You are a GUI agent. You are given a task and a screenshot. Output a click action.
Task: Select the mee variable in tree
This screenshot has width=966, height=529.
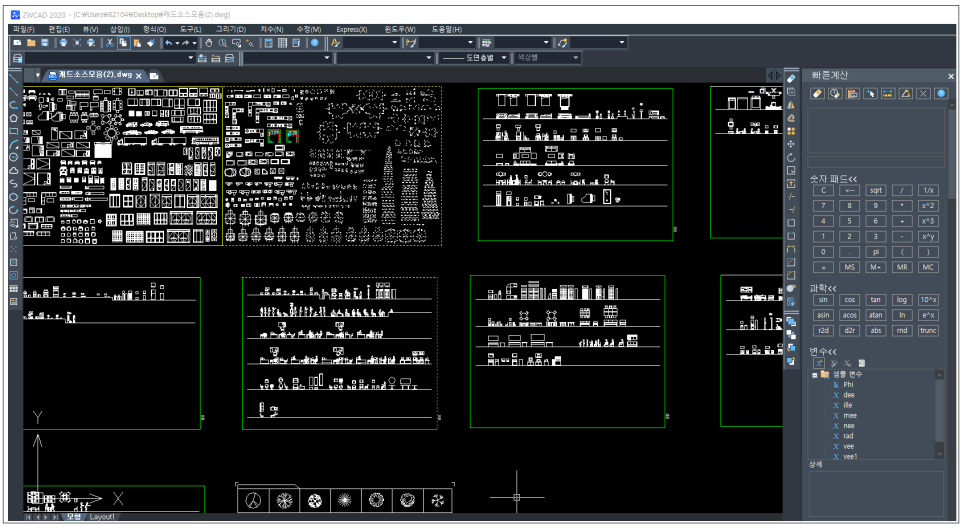850,416
